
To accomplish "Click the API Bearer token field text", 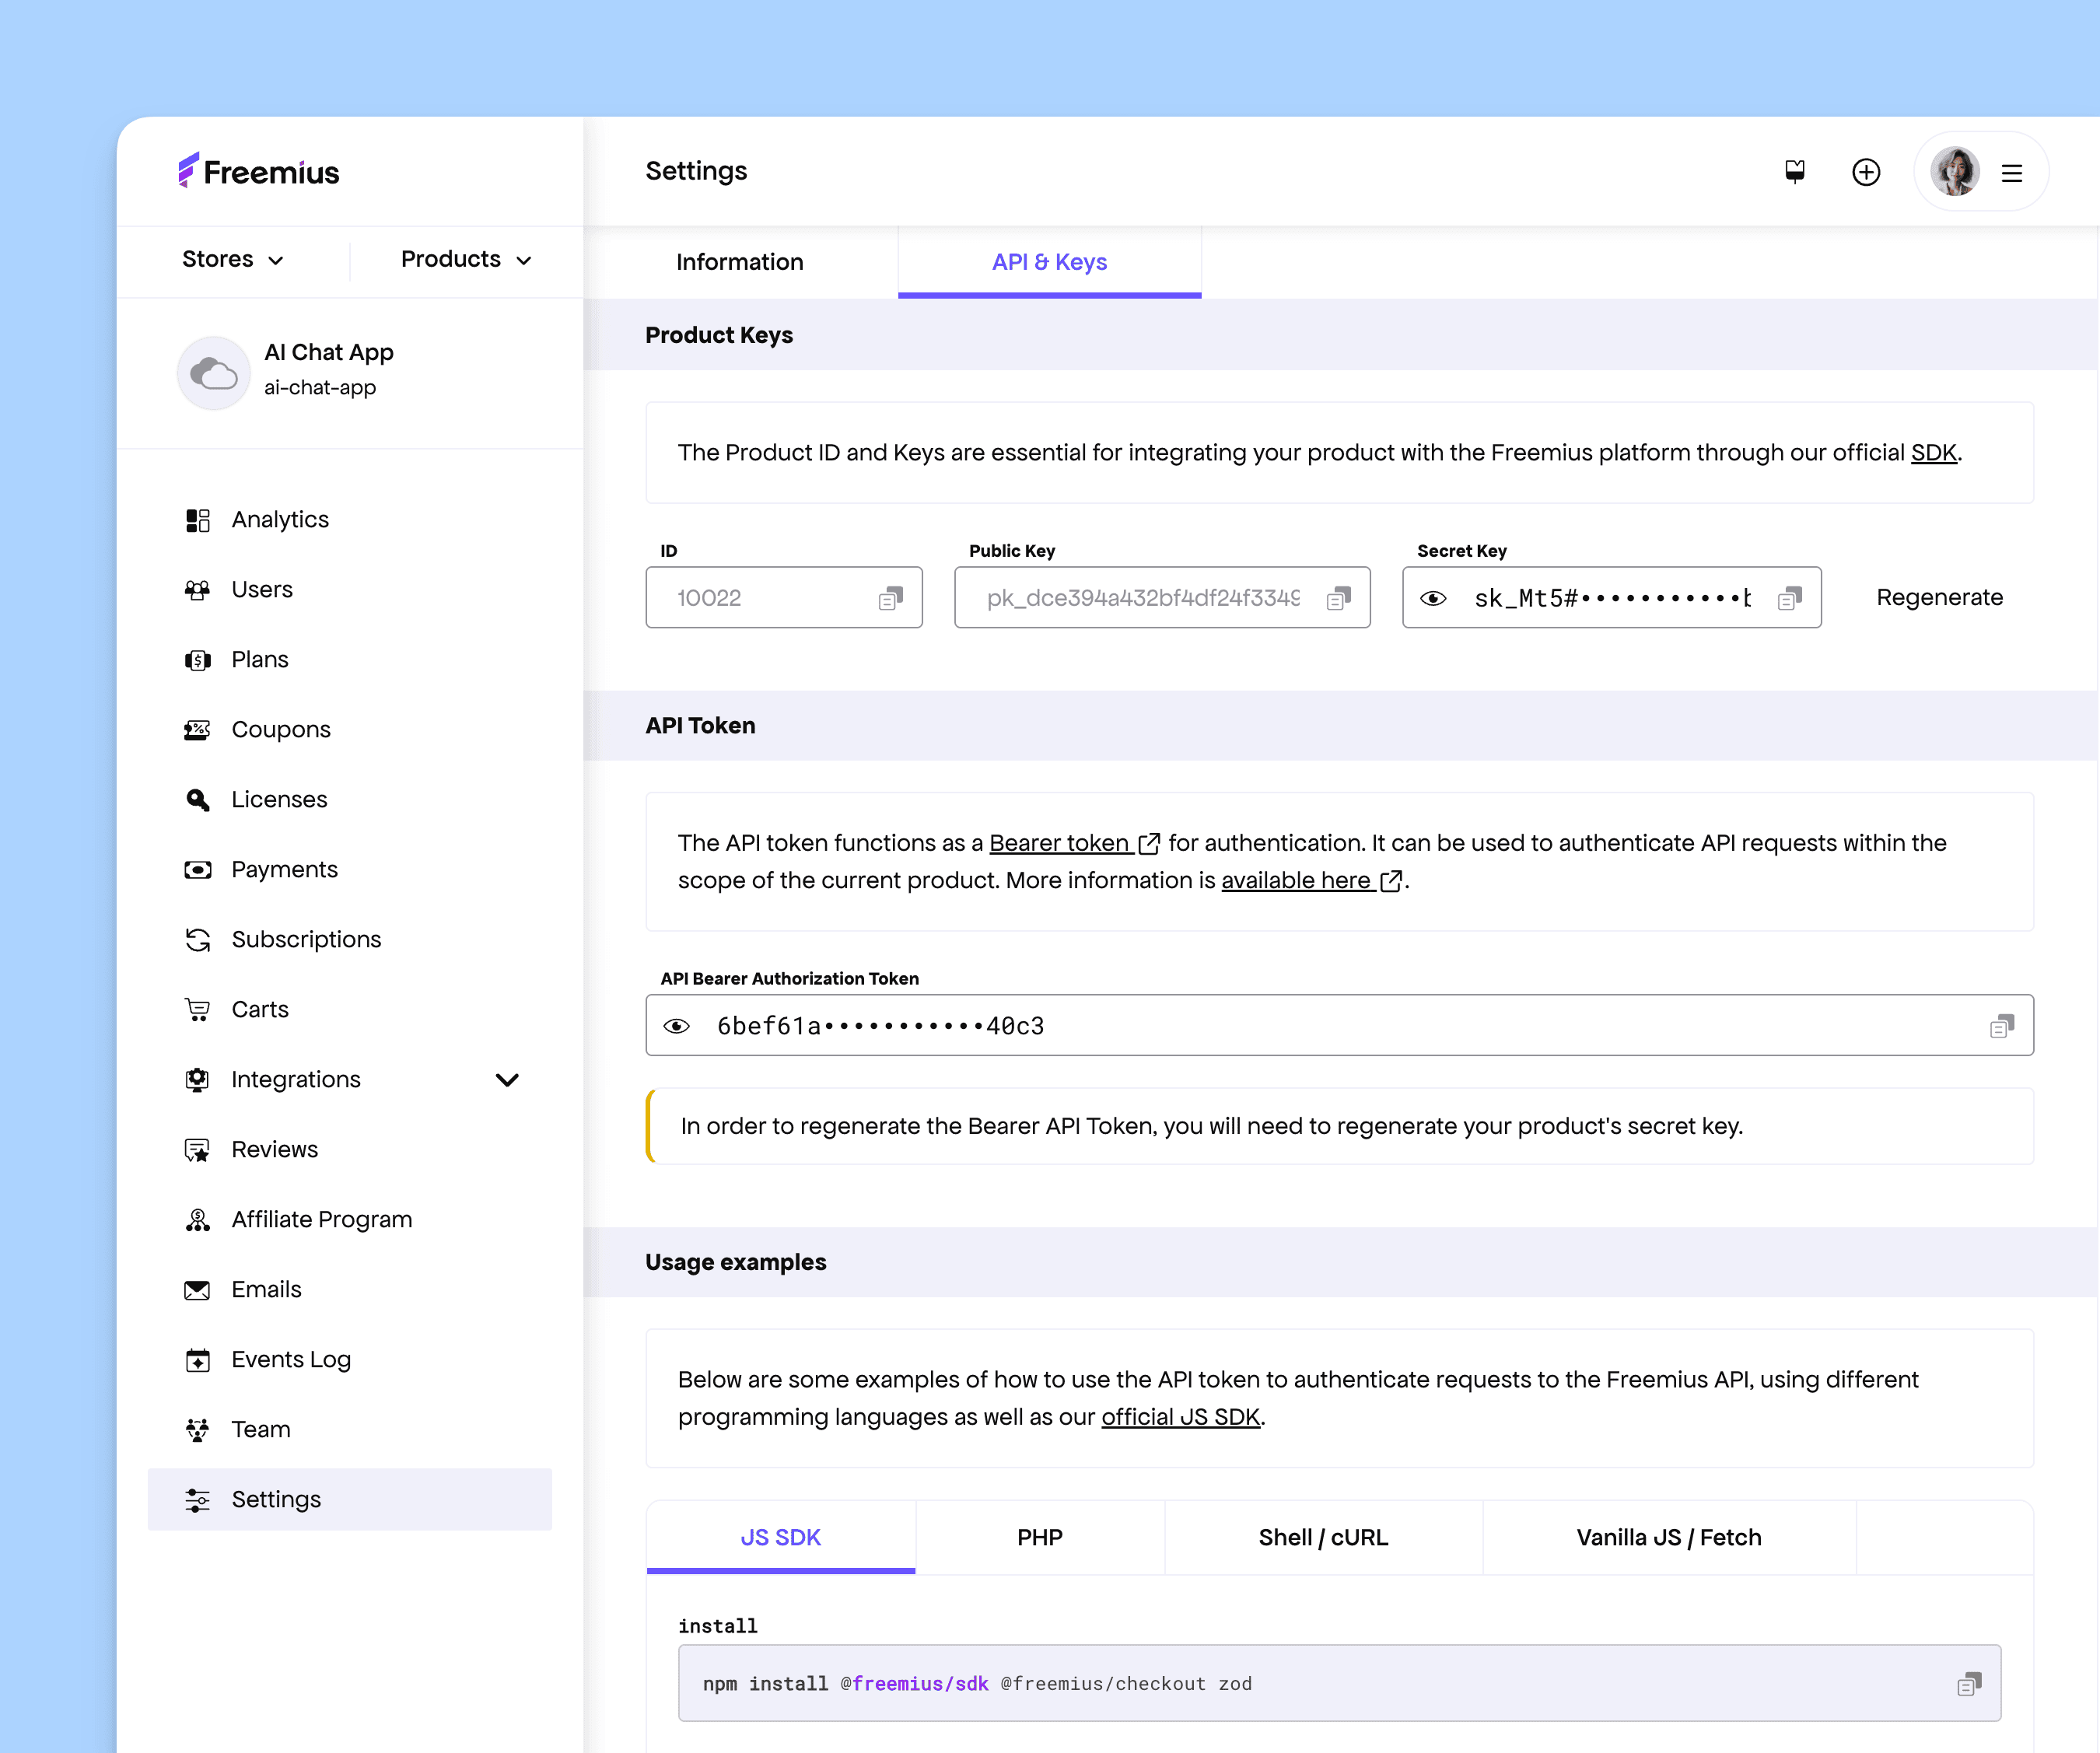I will pyautogui.click(x=881, y=1026).
